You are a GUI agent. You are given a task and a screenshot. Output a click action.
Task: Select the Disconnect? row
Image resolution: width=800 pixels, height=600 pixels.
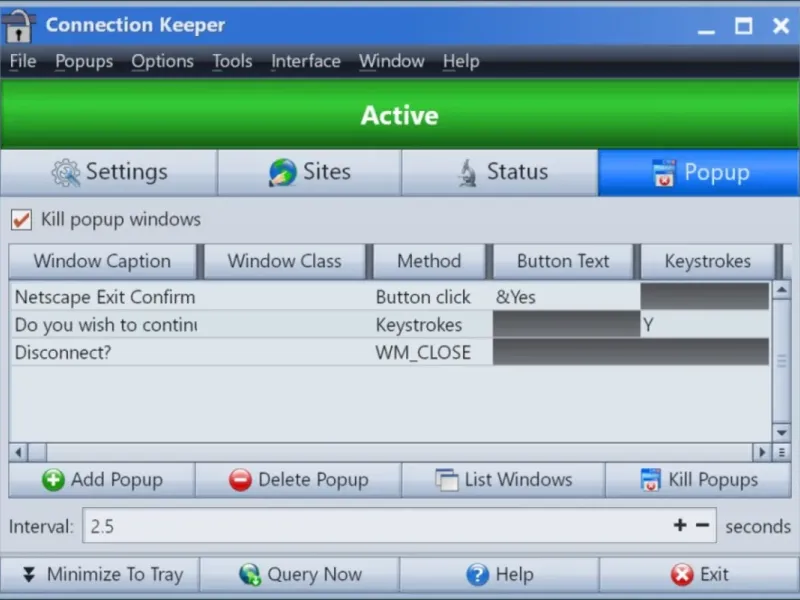coord(390,352)
